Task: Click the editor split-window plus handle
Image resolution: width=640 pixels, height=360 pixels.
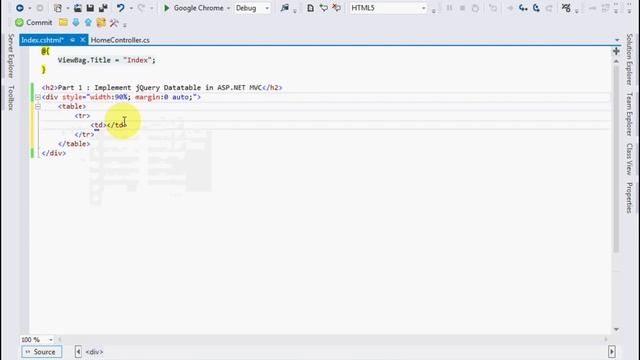Action: click(x=616, y=51)
